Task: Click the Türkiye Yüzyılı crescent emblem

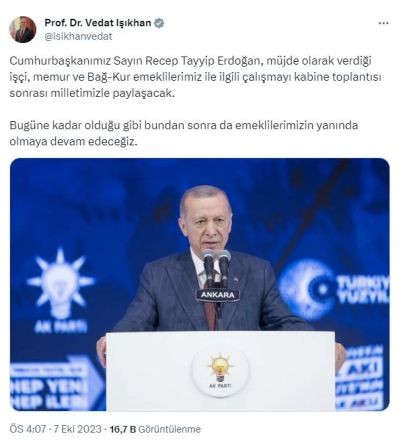Action: pos(306,289)
